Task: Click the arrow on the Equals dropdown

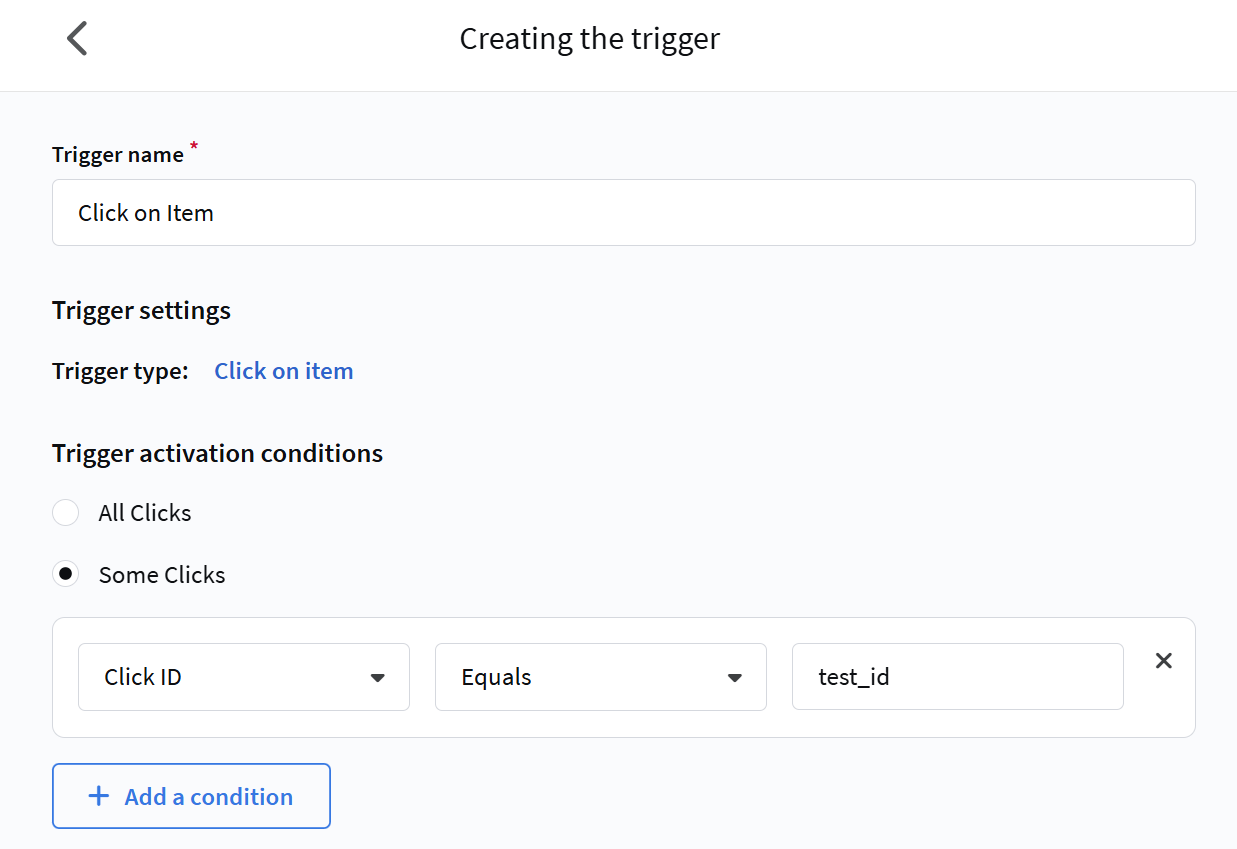Action: [734, 678]
